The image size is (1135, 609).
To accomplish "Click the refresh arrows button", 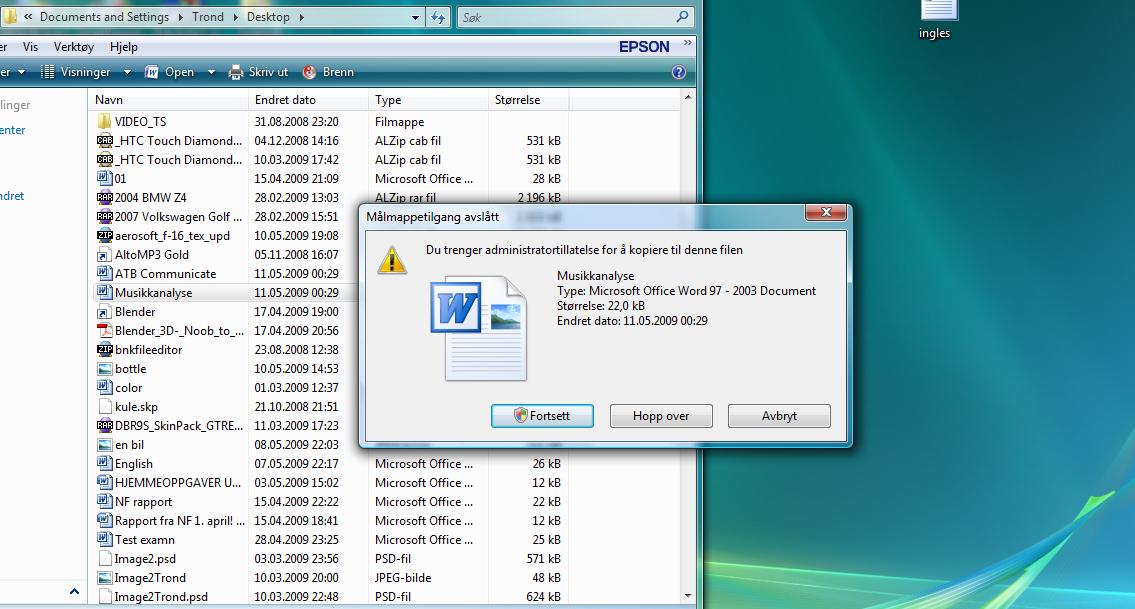I will (x=438, y=17).
